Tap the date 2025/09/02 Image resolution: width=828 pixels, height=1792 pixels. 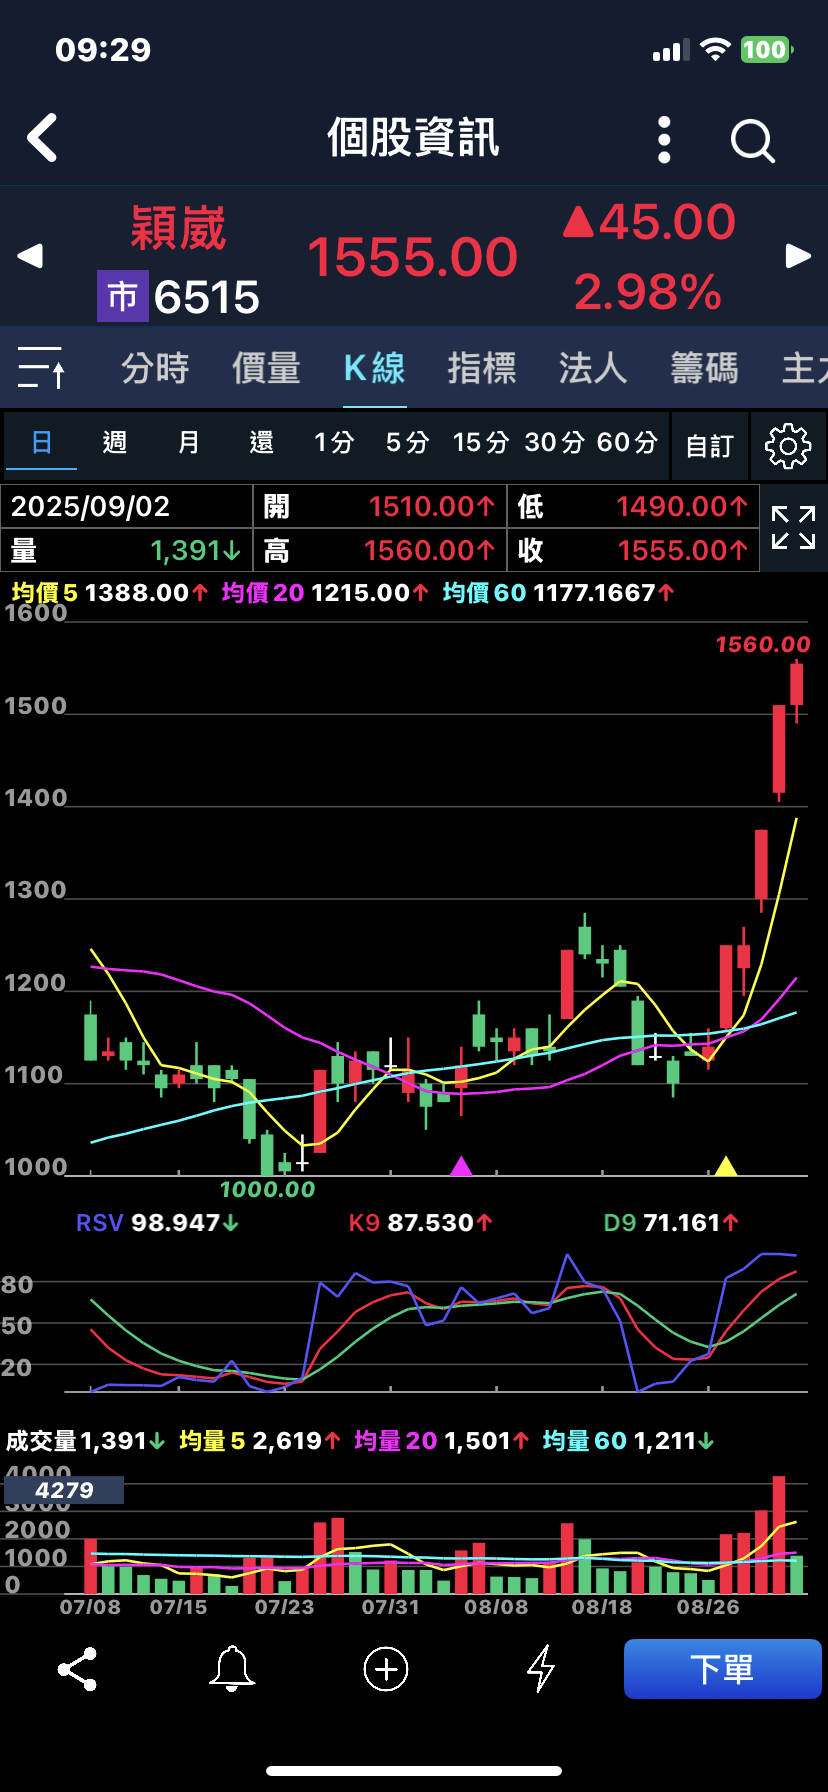click(x=91, y=506)
